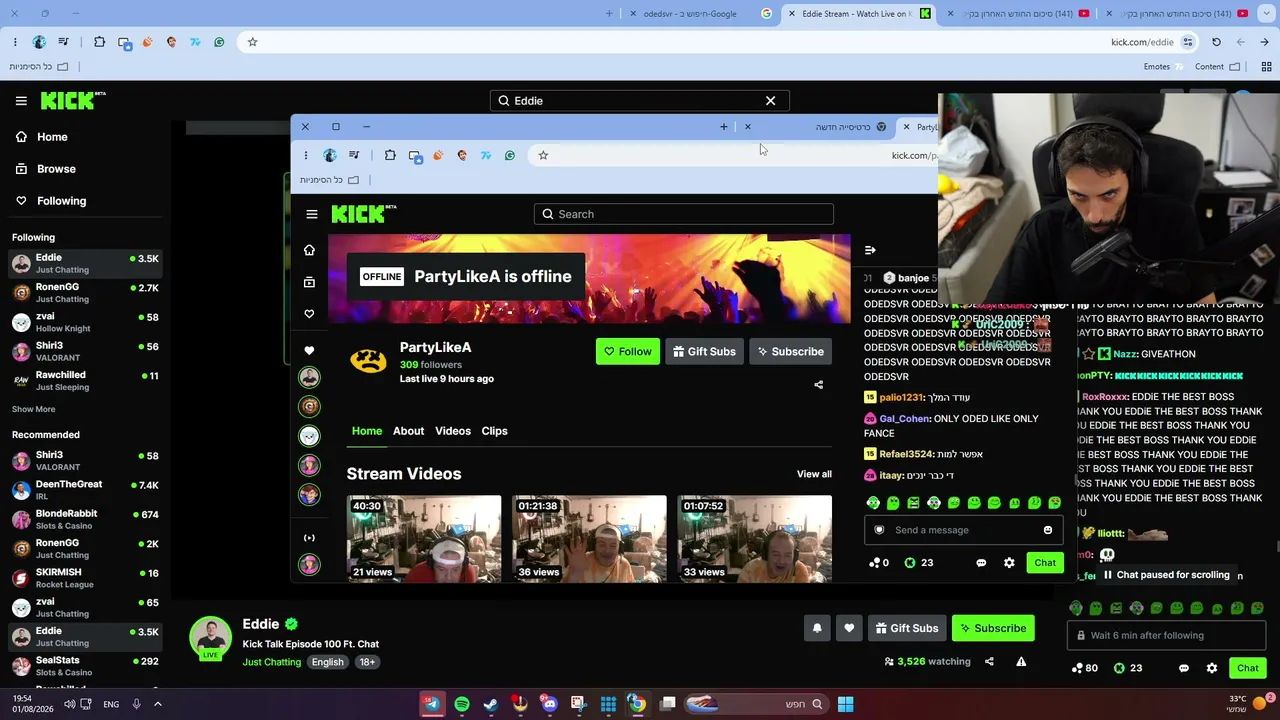Open Following in the main Kick sidebar
This screenshot has height=720, width=1280.
click(x=61, y=201)
